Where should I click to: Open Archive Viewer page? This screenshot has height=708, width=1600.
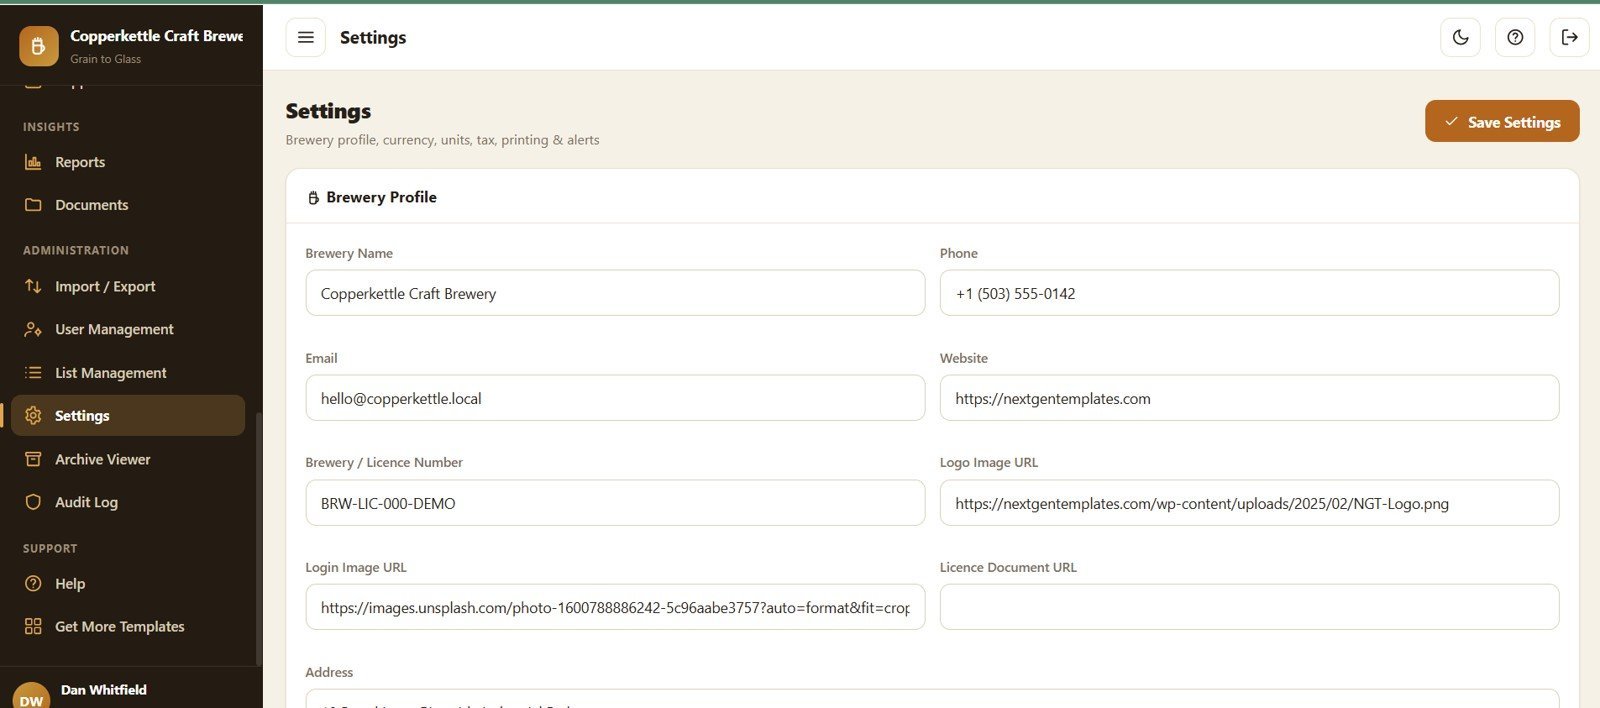point(128,459)
